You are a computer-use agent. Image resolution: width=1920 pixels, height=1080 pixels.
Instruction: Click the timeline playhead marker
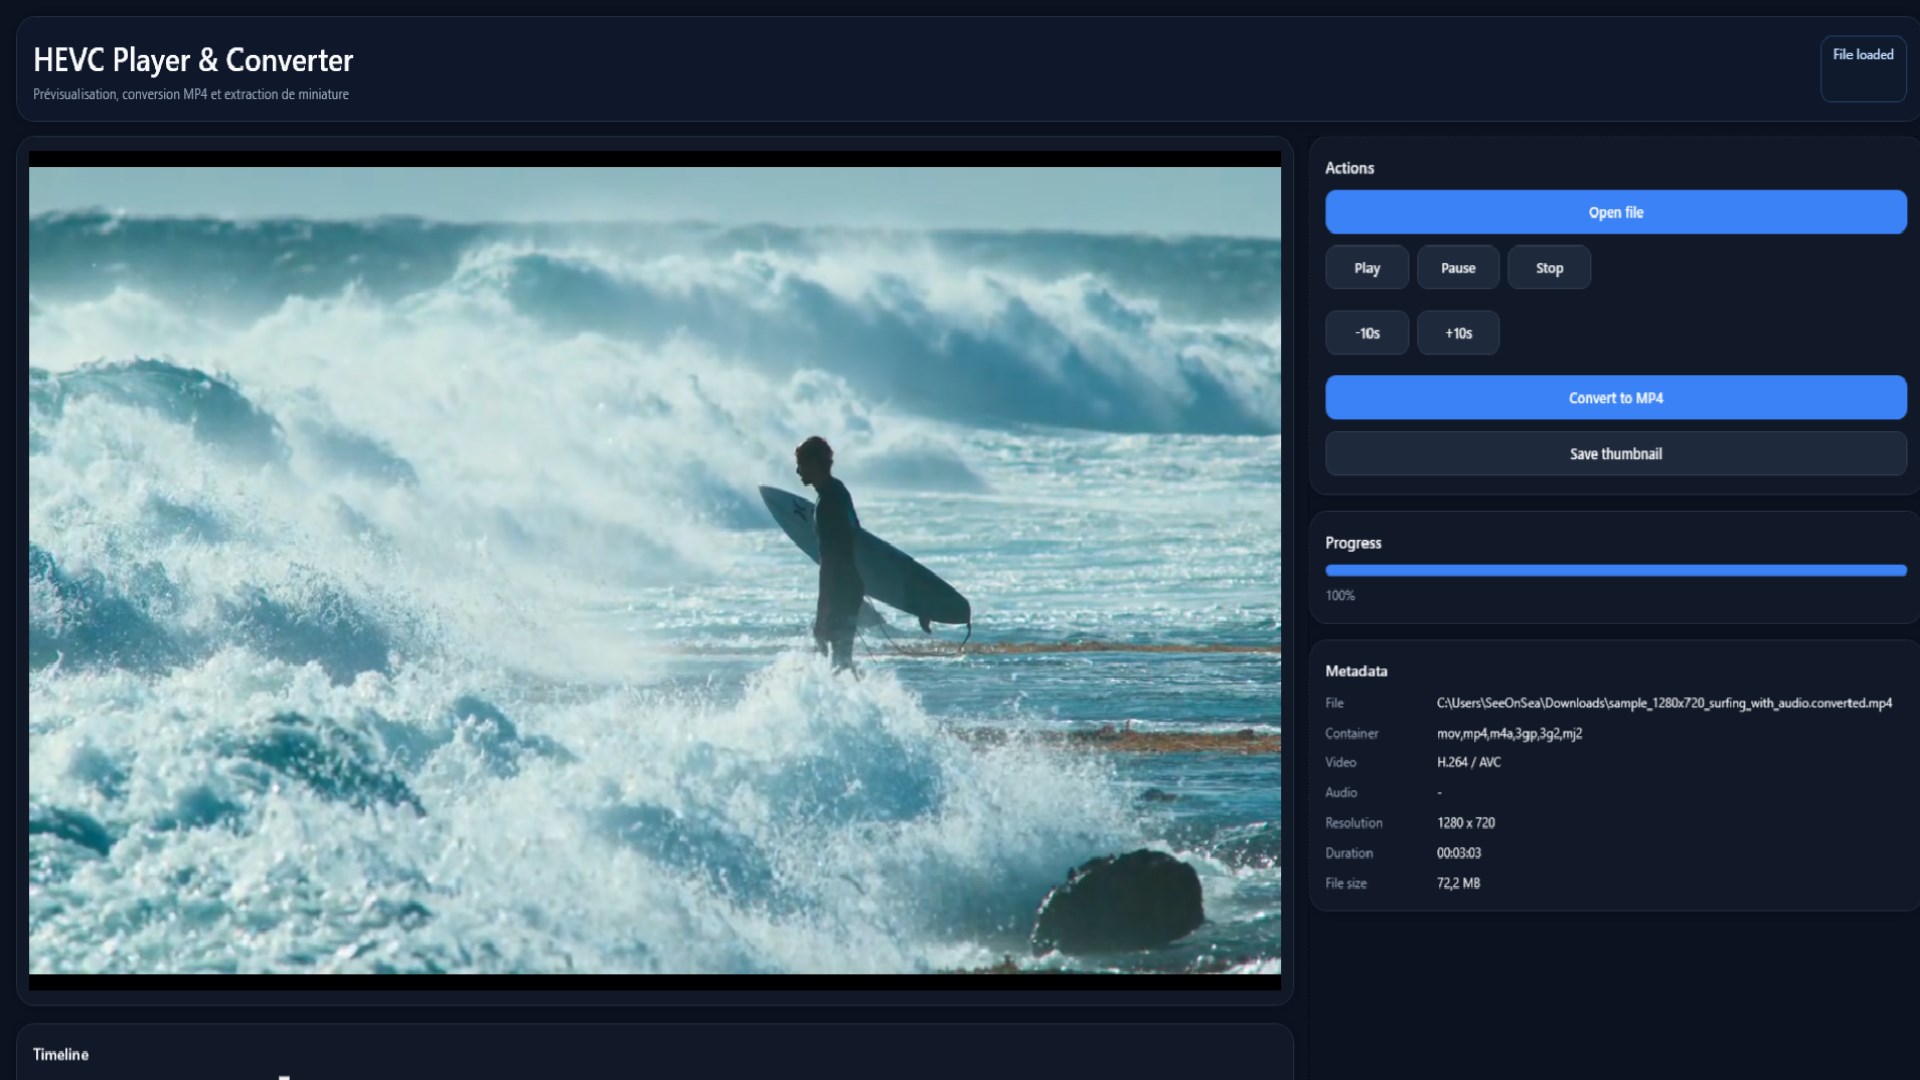284,1076
